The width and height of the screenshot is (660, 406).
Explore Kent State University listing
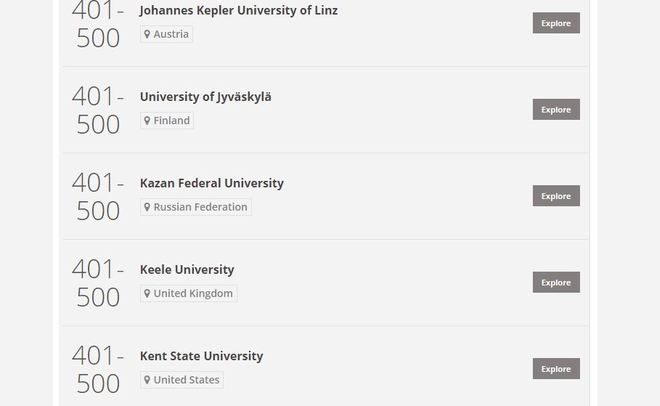[556, 369]
